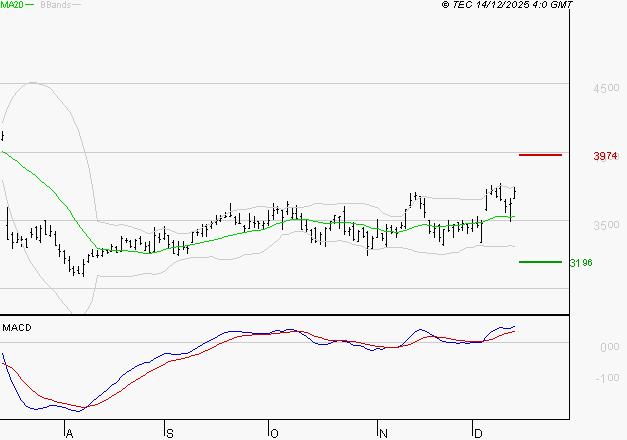This screenshot has width=627, height=440.
Task: Select the N month marker on time axis
Action: (382, 432)
